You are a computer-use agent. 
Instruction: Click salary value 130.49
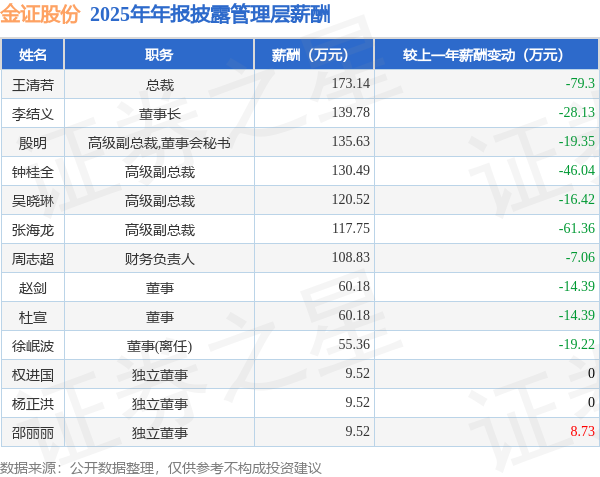tap(351, 170)
